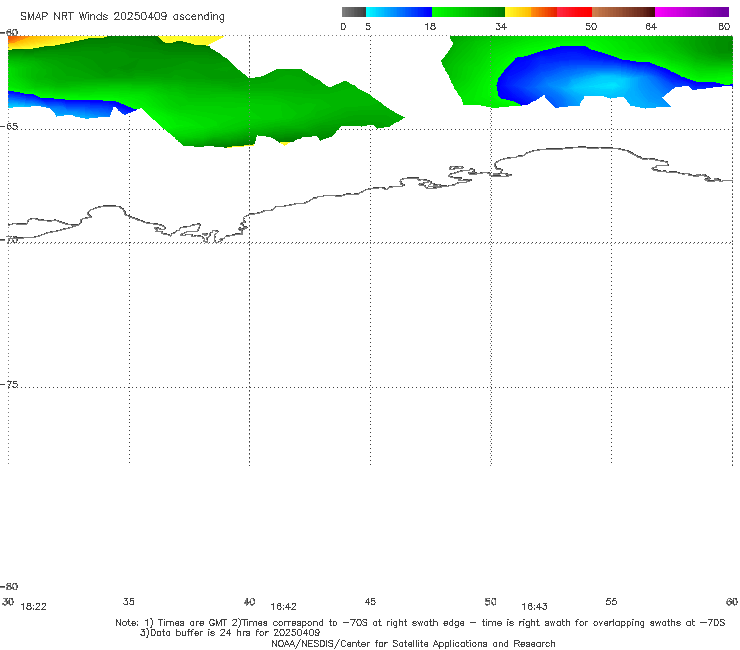Click the brown segment of the color bar

pos(623,12)
